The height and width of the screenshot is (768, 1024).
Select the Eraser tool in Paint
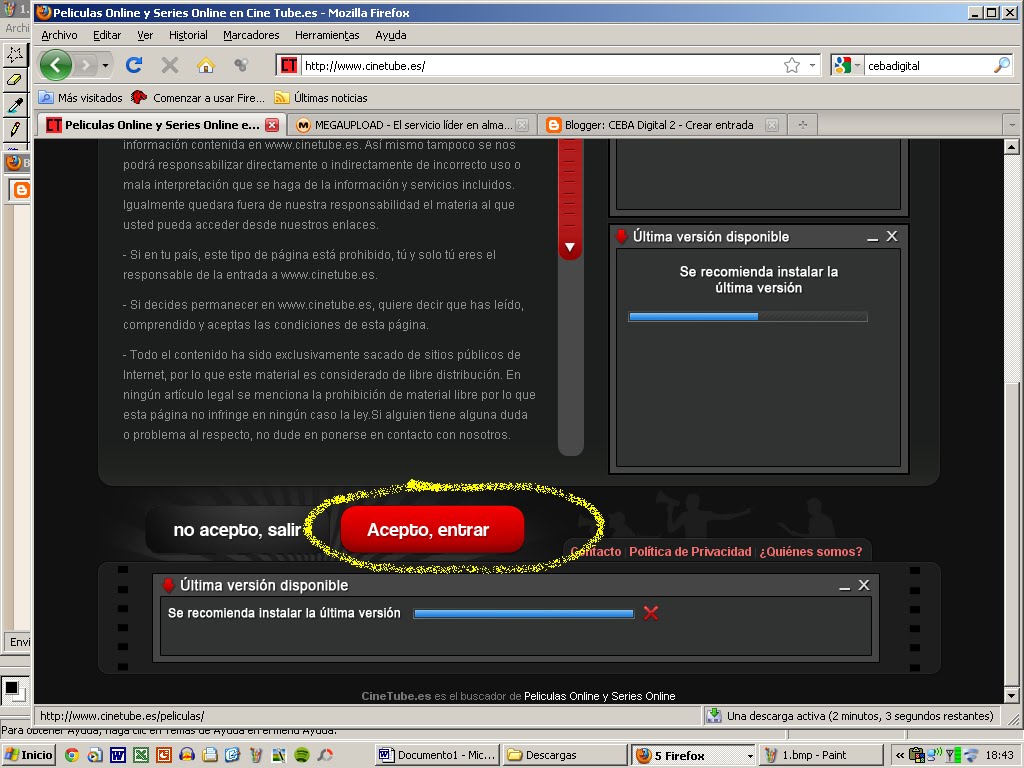tap(14, 80)
